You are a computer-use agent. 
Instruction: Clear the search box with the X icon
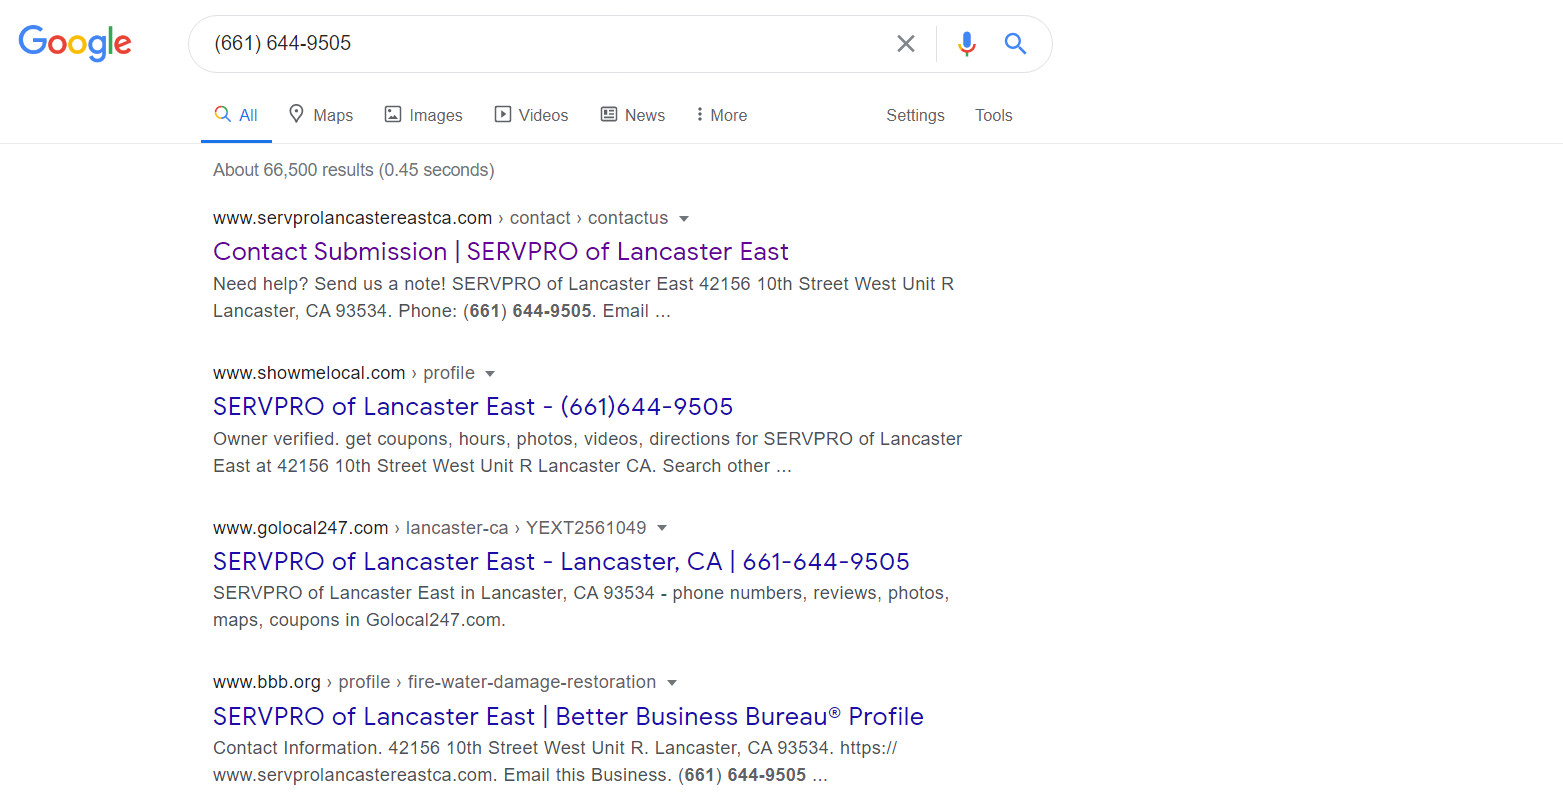[x=906, y=43]
